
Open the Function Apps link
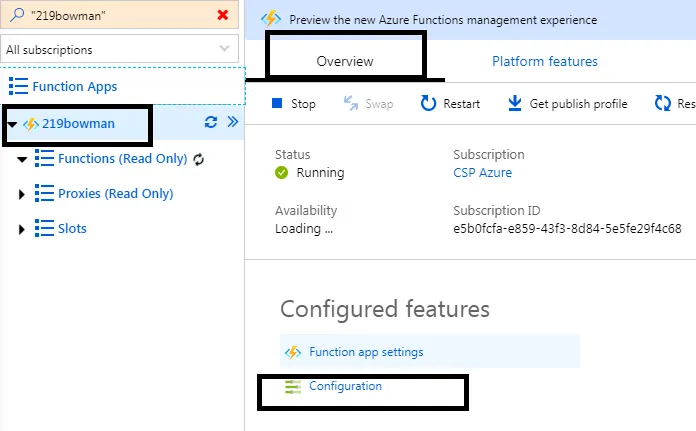[75, 87]
